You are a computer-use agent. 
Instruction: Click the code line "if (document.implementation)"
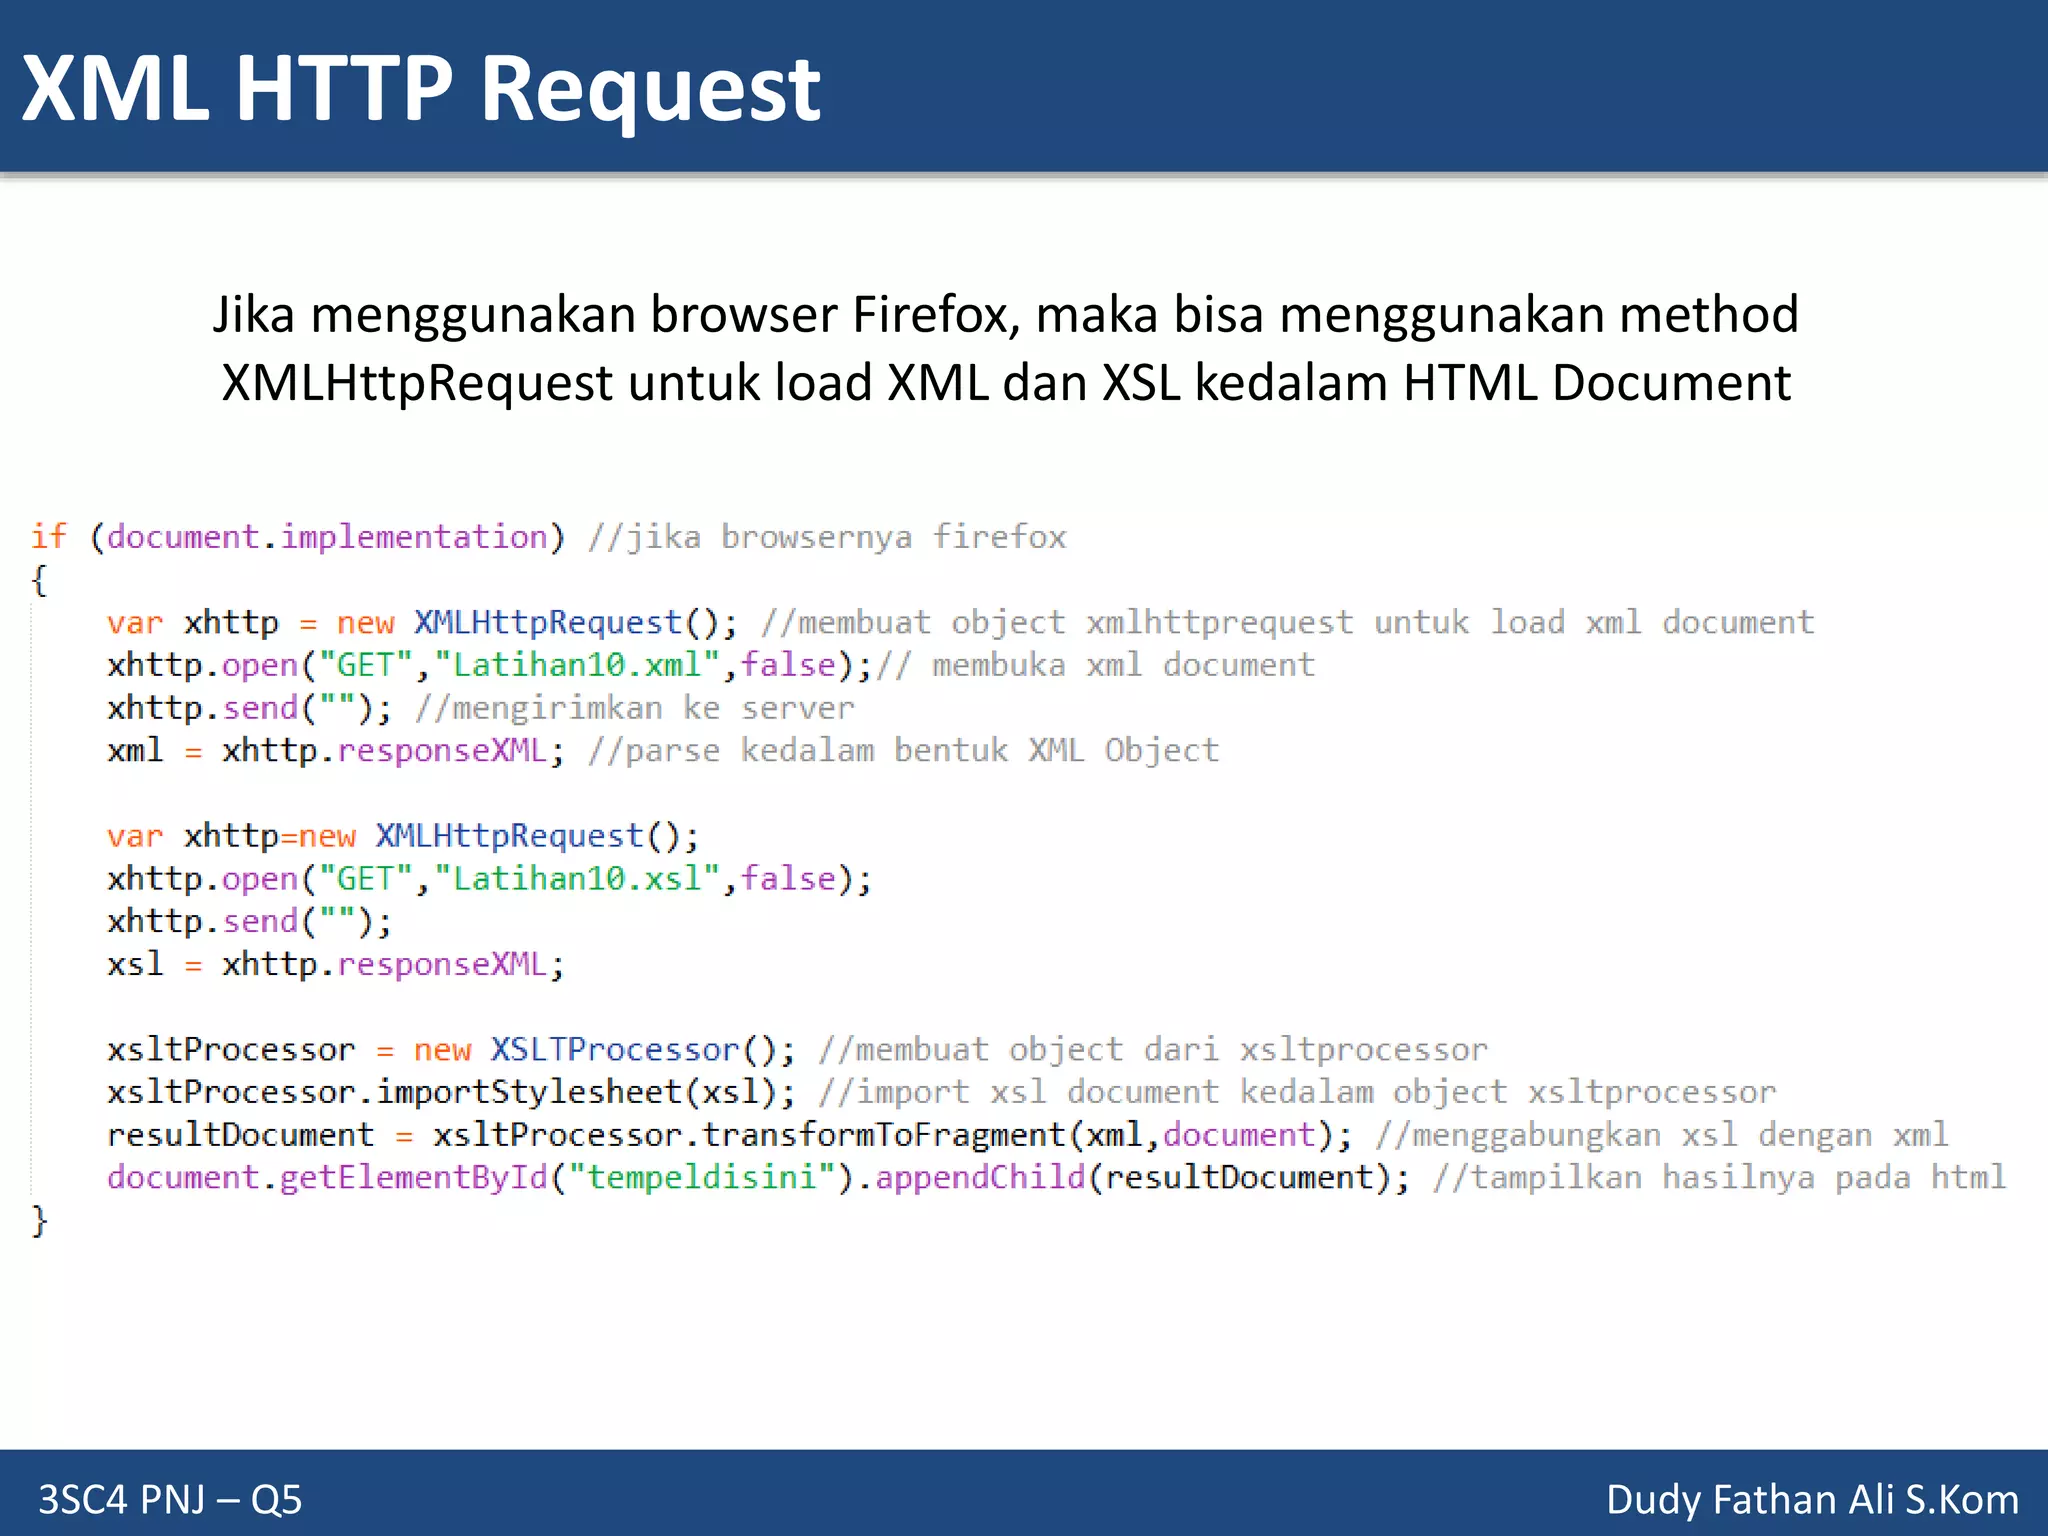tap(298, 537)
